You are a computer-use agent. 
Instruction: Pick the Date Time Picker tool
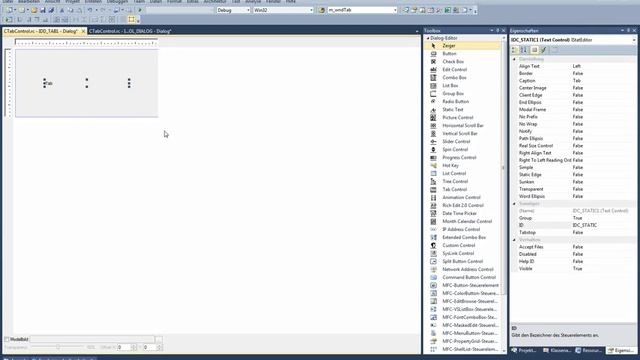(x=463, y=213)
